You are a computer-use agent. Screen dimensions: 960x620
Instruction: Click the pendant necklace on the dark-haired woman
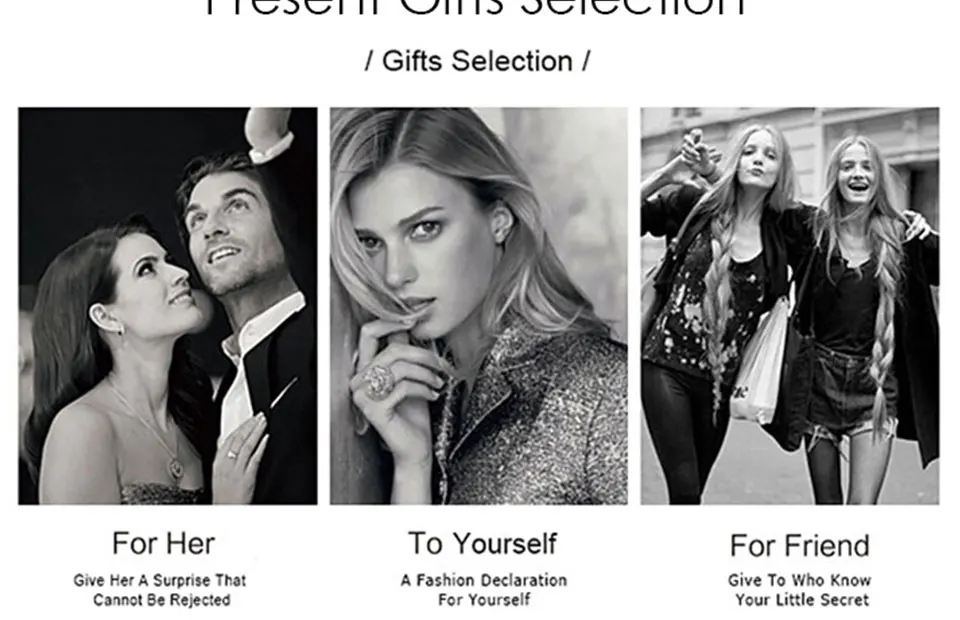pos(176,468)
